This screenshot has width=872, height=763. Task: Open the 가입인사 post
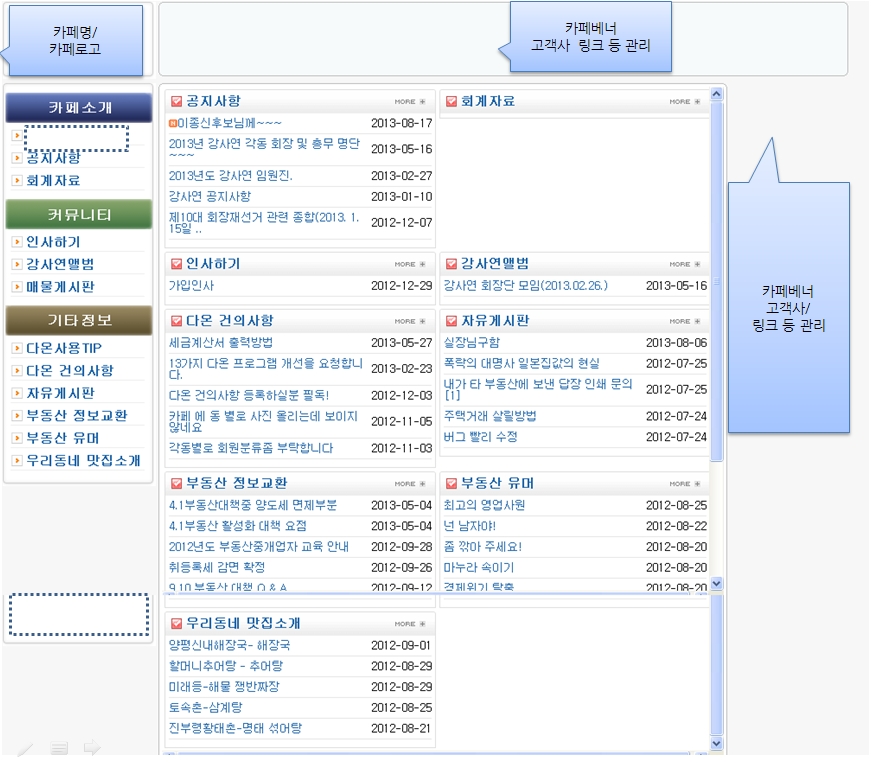[191, 286]
